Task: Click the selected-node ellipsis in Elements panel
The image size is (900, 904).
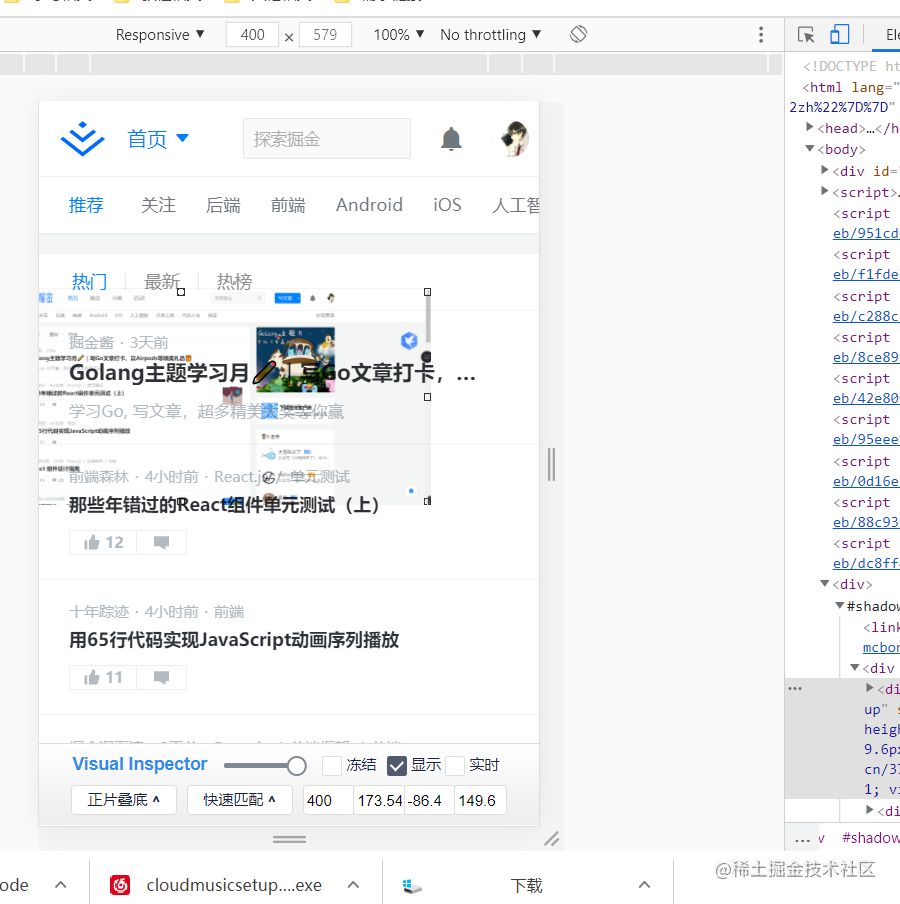Action: tap(795, 688)
